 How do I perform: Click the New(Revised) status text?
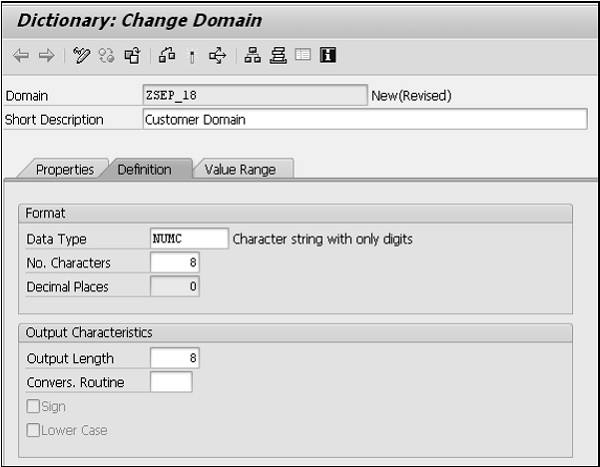click(x=411, y=96)
